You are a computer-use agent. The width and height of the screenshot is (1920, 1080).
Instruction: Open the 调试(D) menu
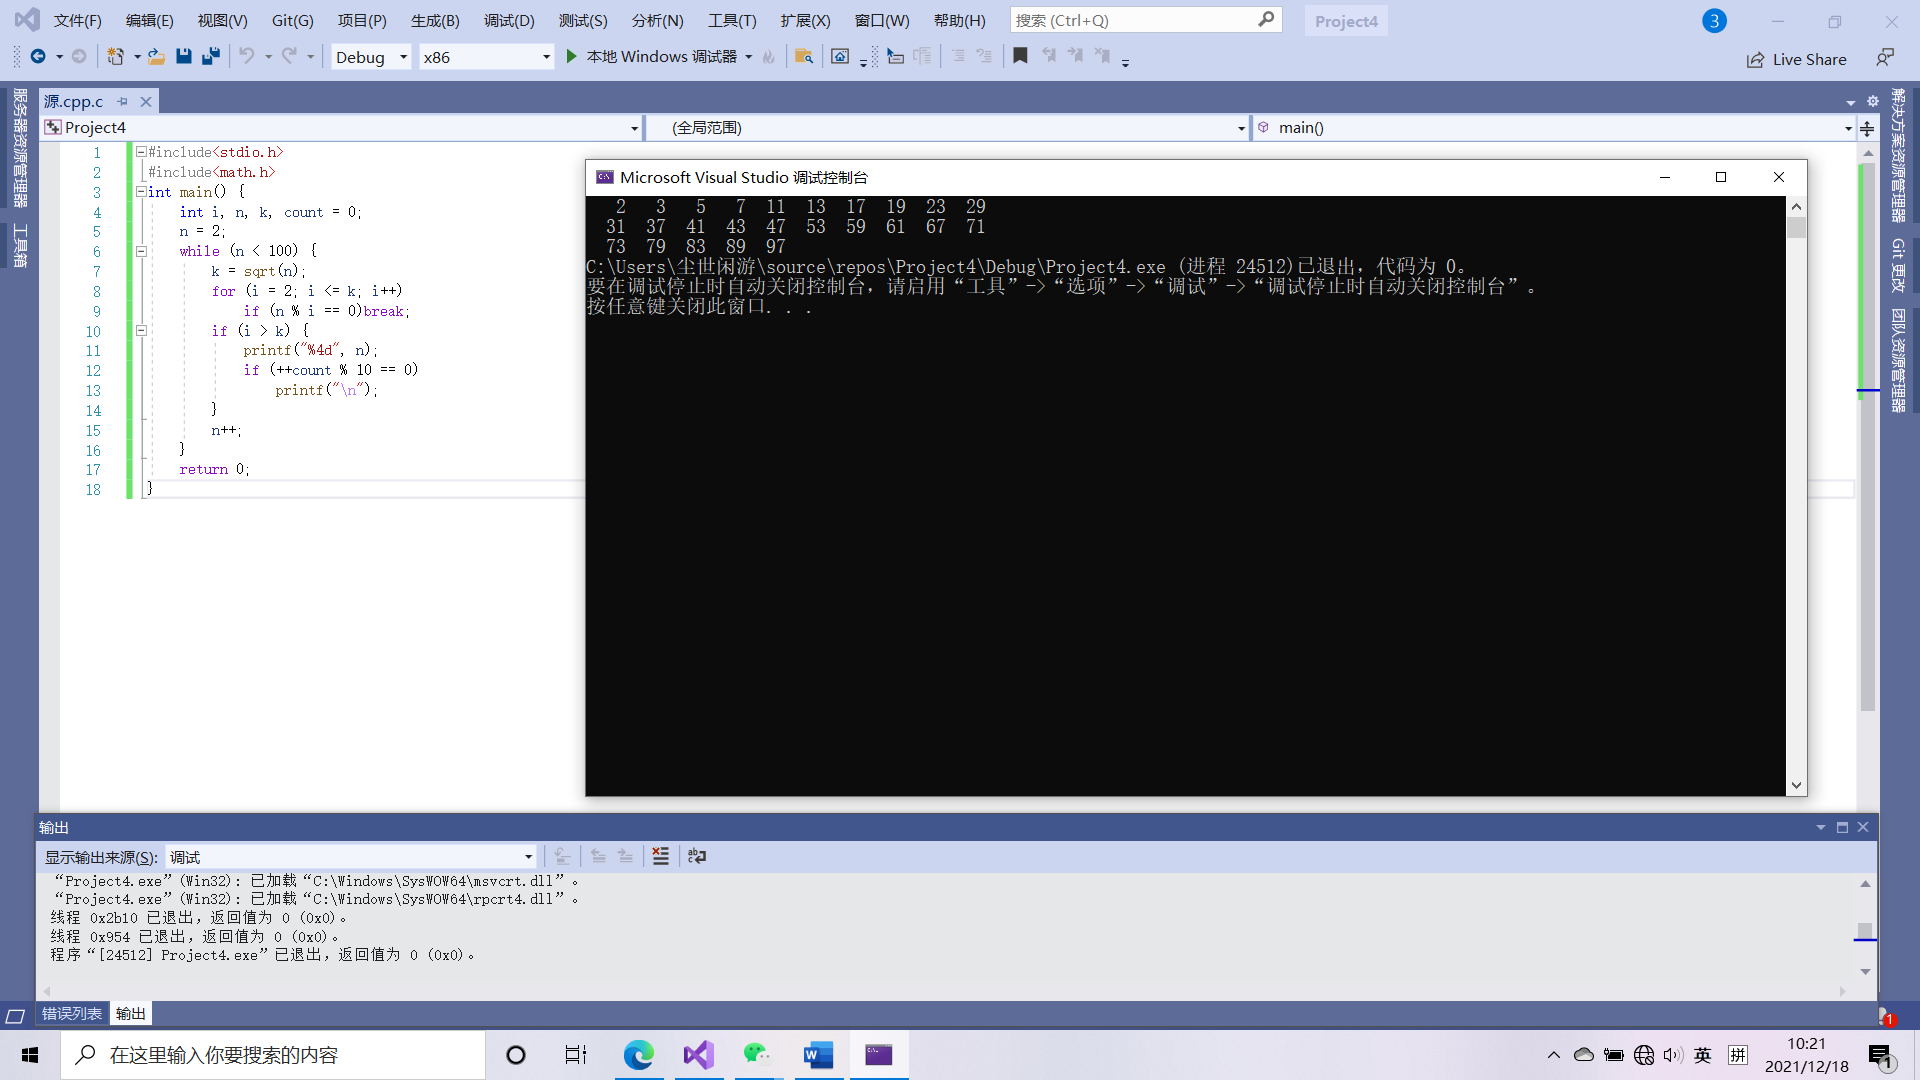click(509, 20)
